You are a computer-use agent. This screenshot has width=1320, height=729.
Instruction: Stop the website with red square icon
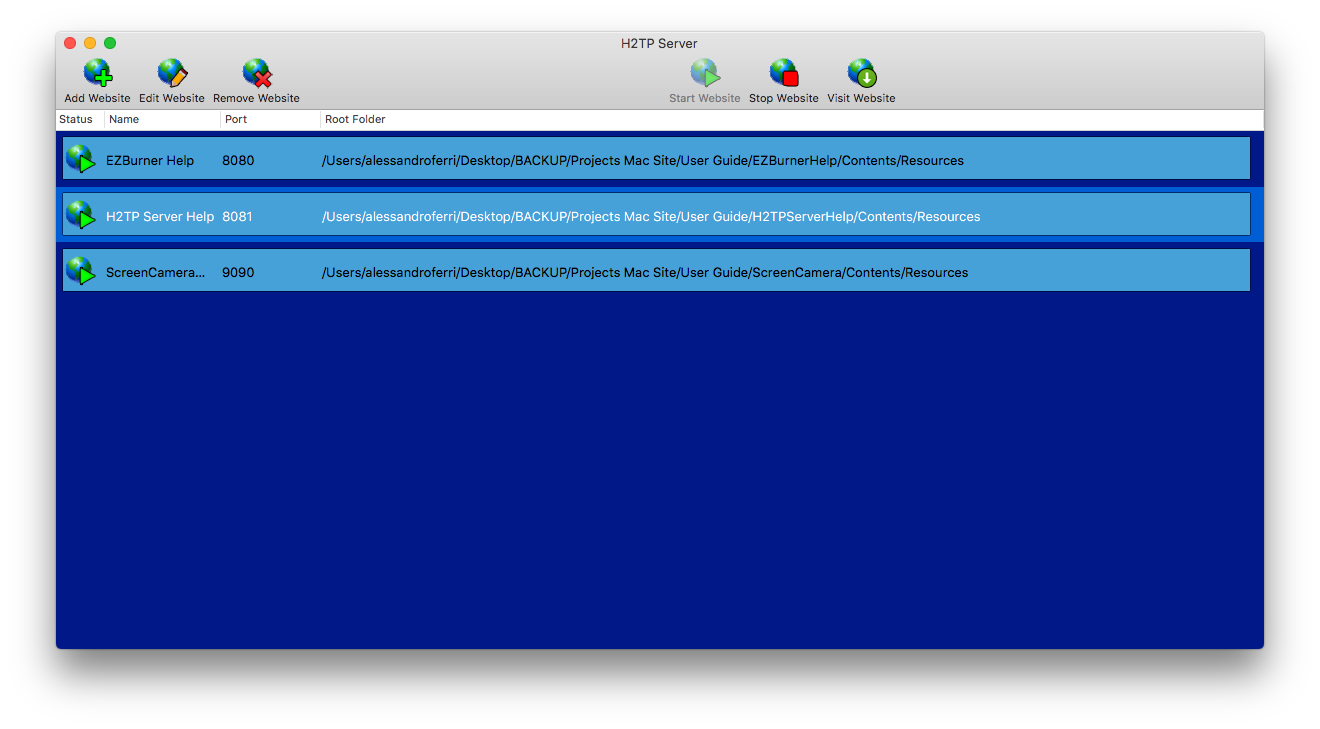coord(784,74)
